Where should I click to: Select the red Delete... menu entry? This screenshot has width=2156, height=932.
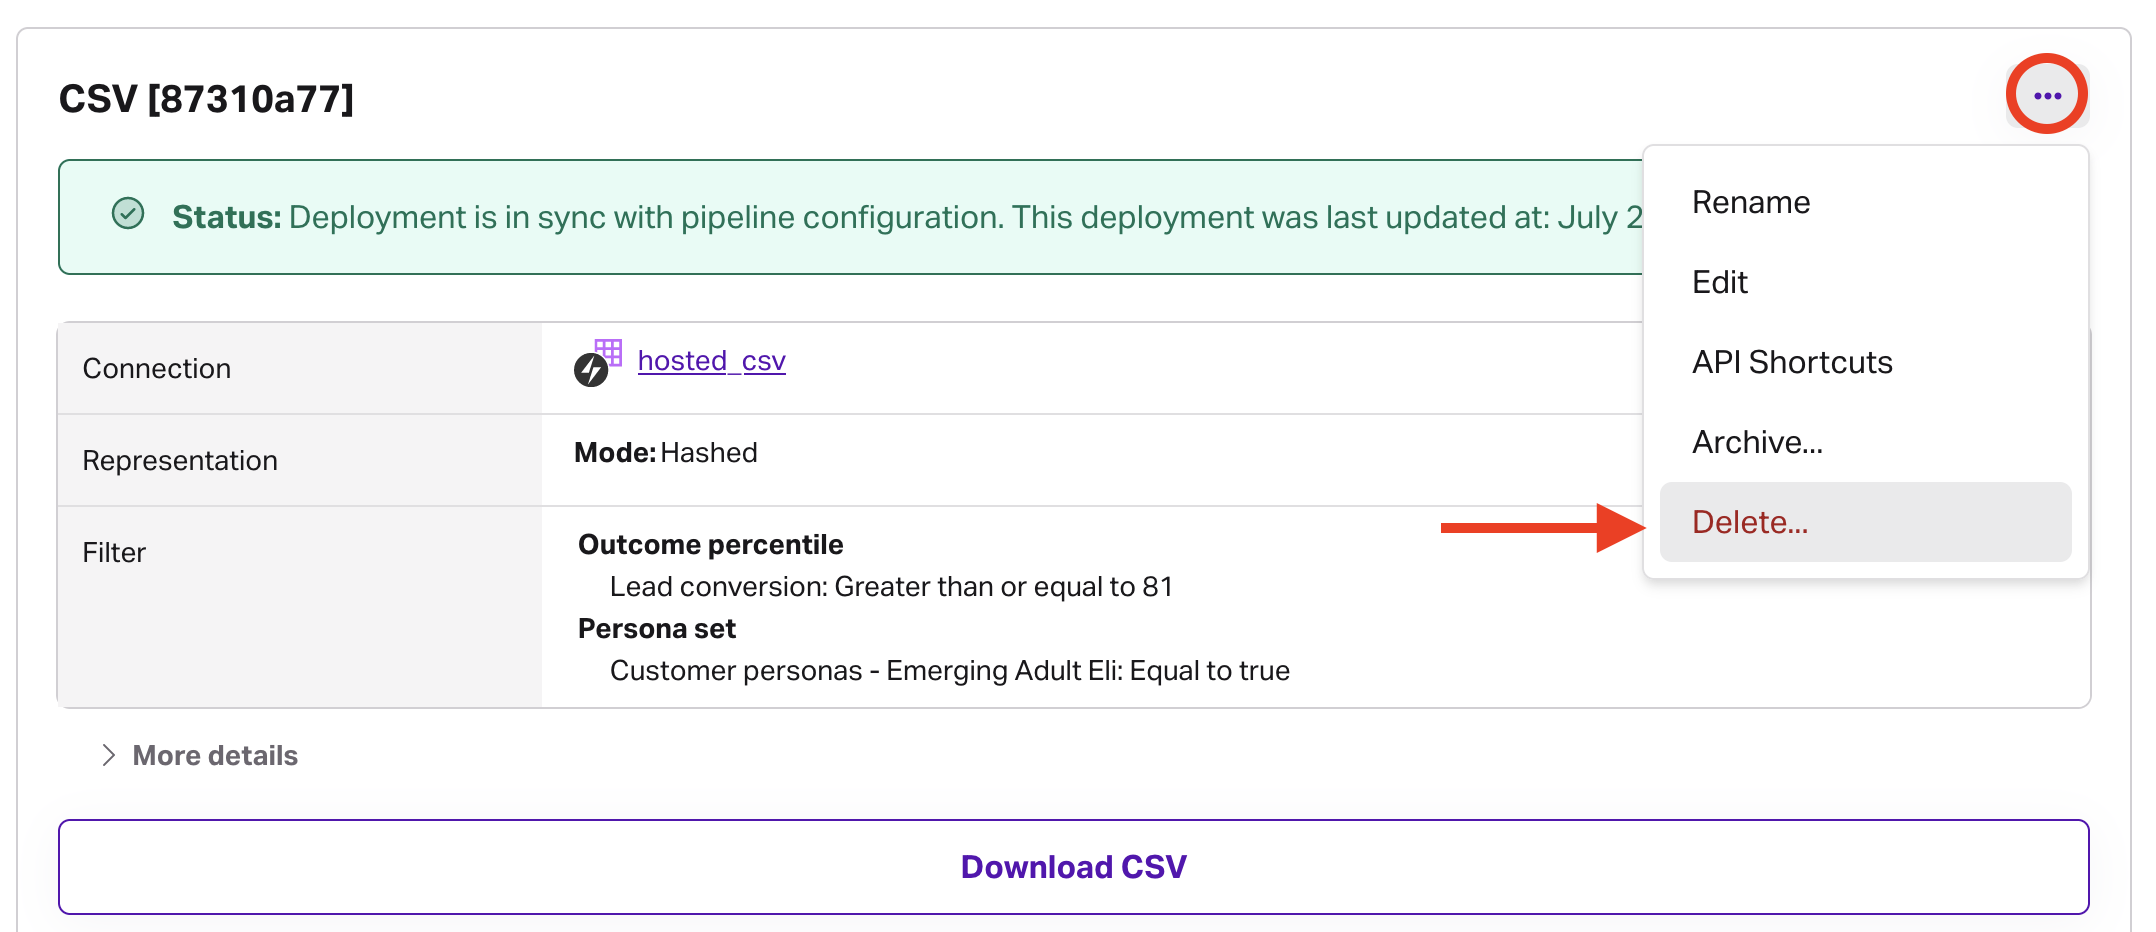coord(1750,522)
